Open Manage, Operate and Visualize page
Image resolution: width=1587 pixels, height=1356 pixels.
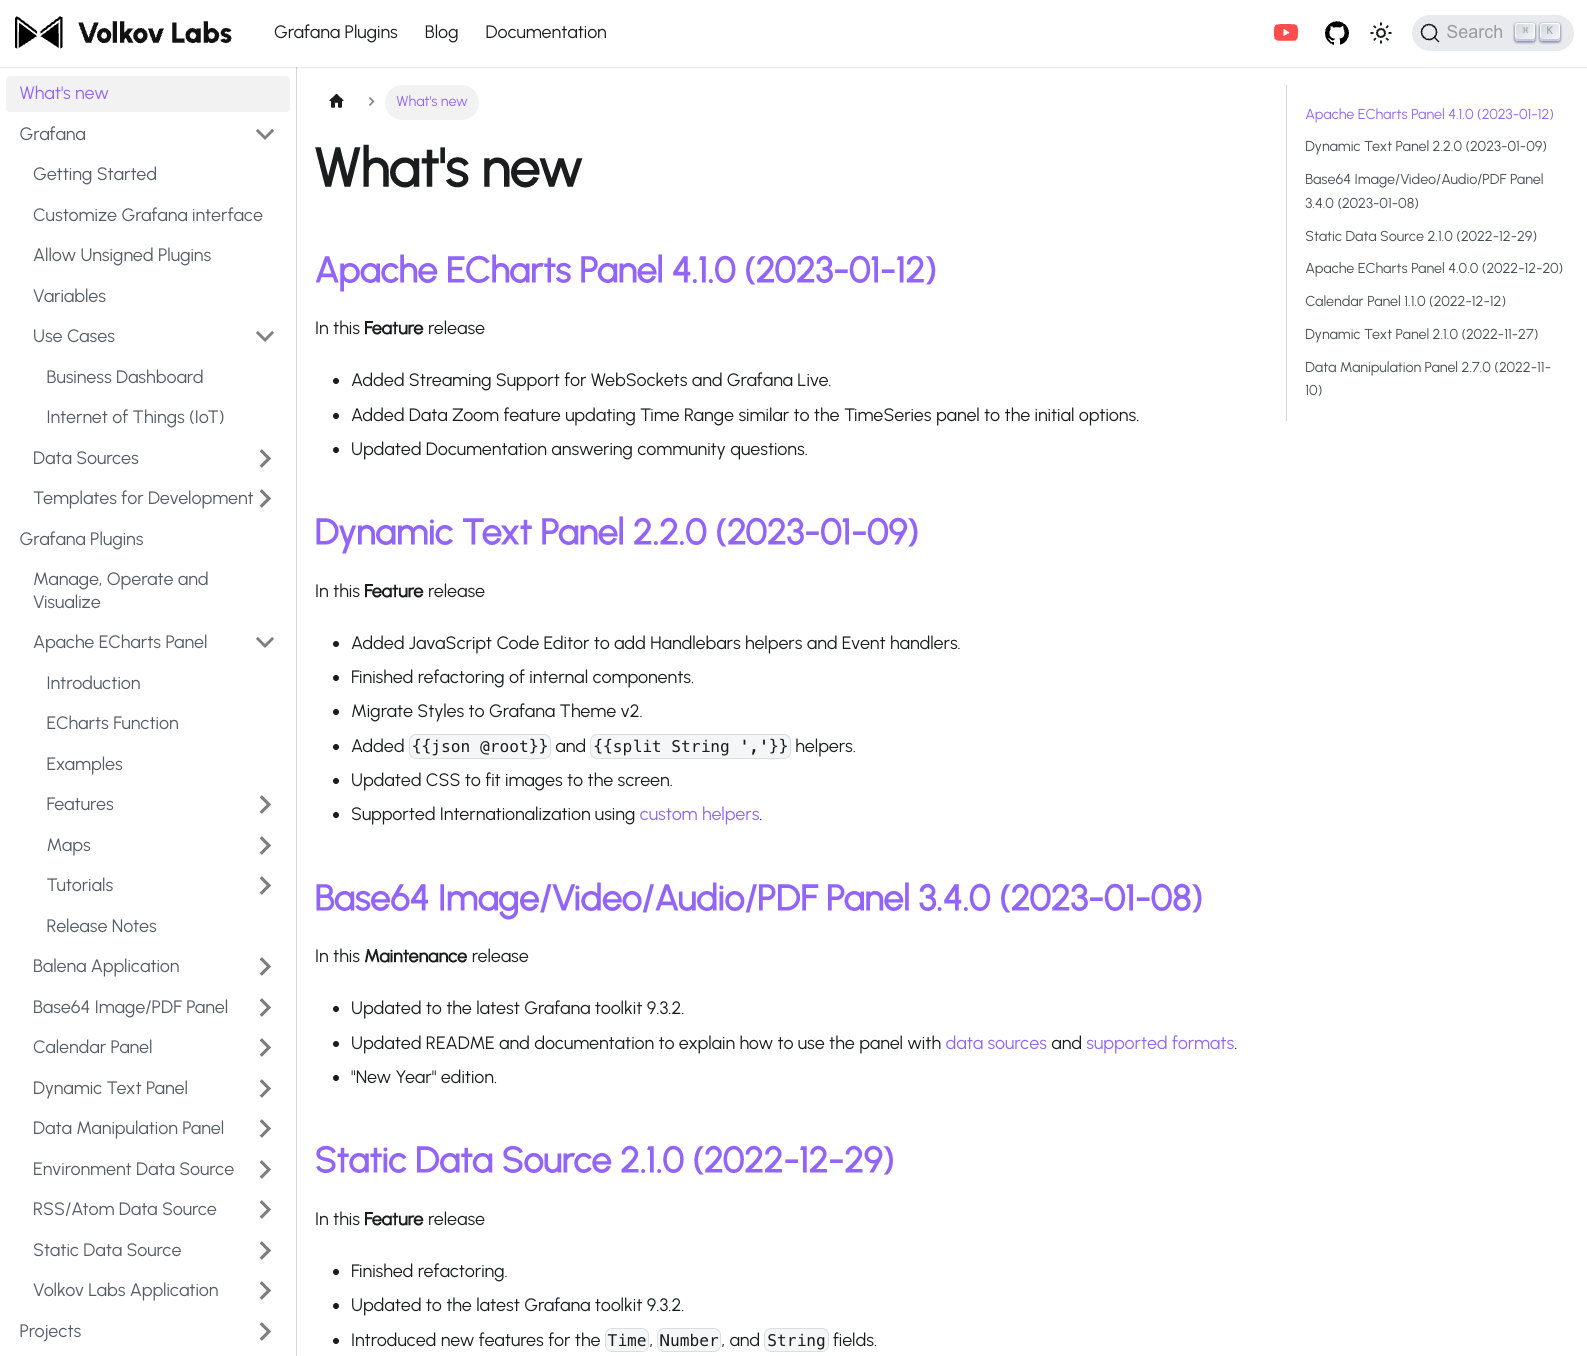tap(121, 590)
